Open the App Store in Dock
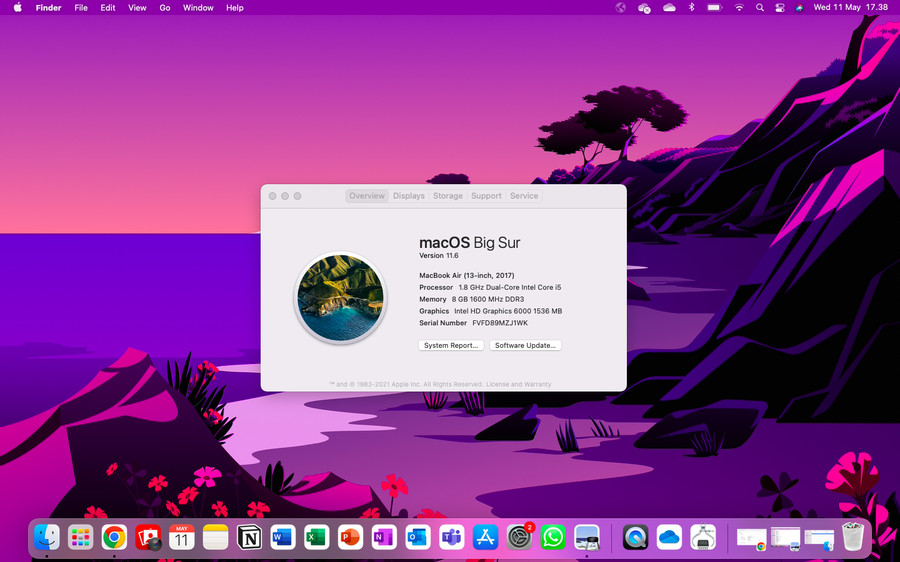Image resolution: width=900 pixels, height=562 pixels. [486, 538]
